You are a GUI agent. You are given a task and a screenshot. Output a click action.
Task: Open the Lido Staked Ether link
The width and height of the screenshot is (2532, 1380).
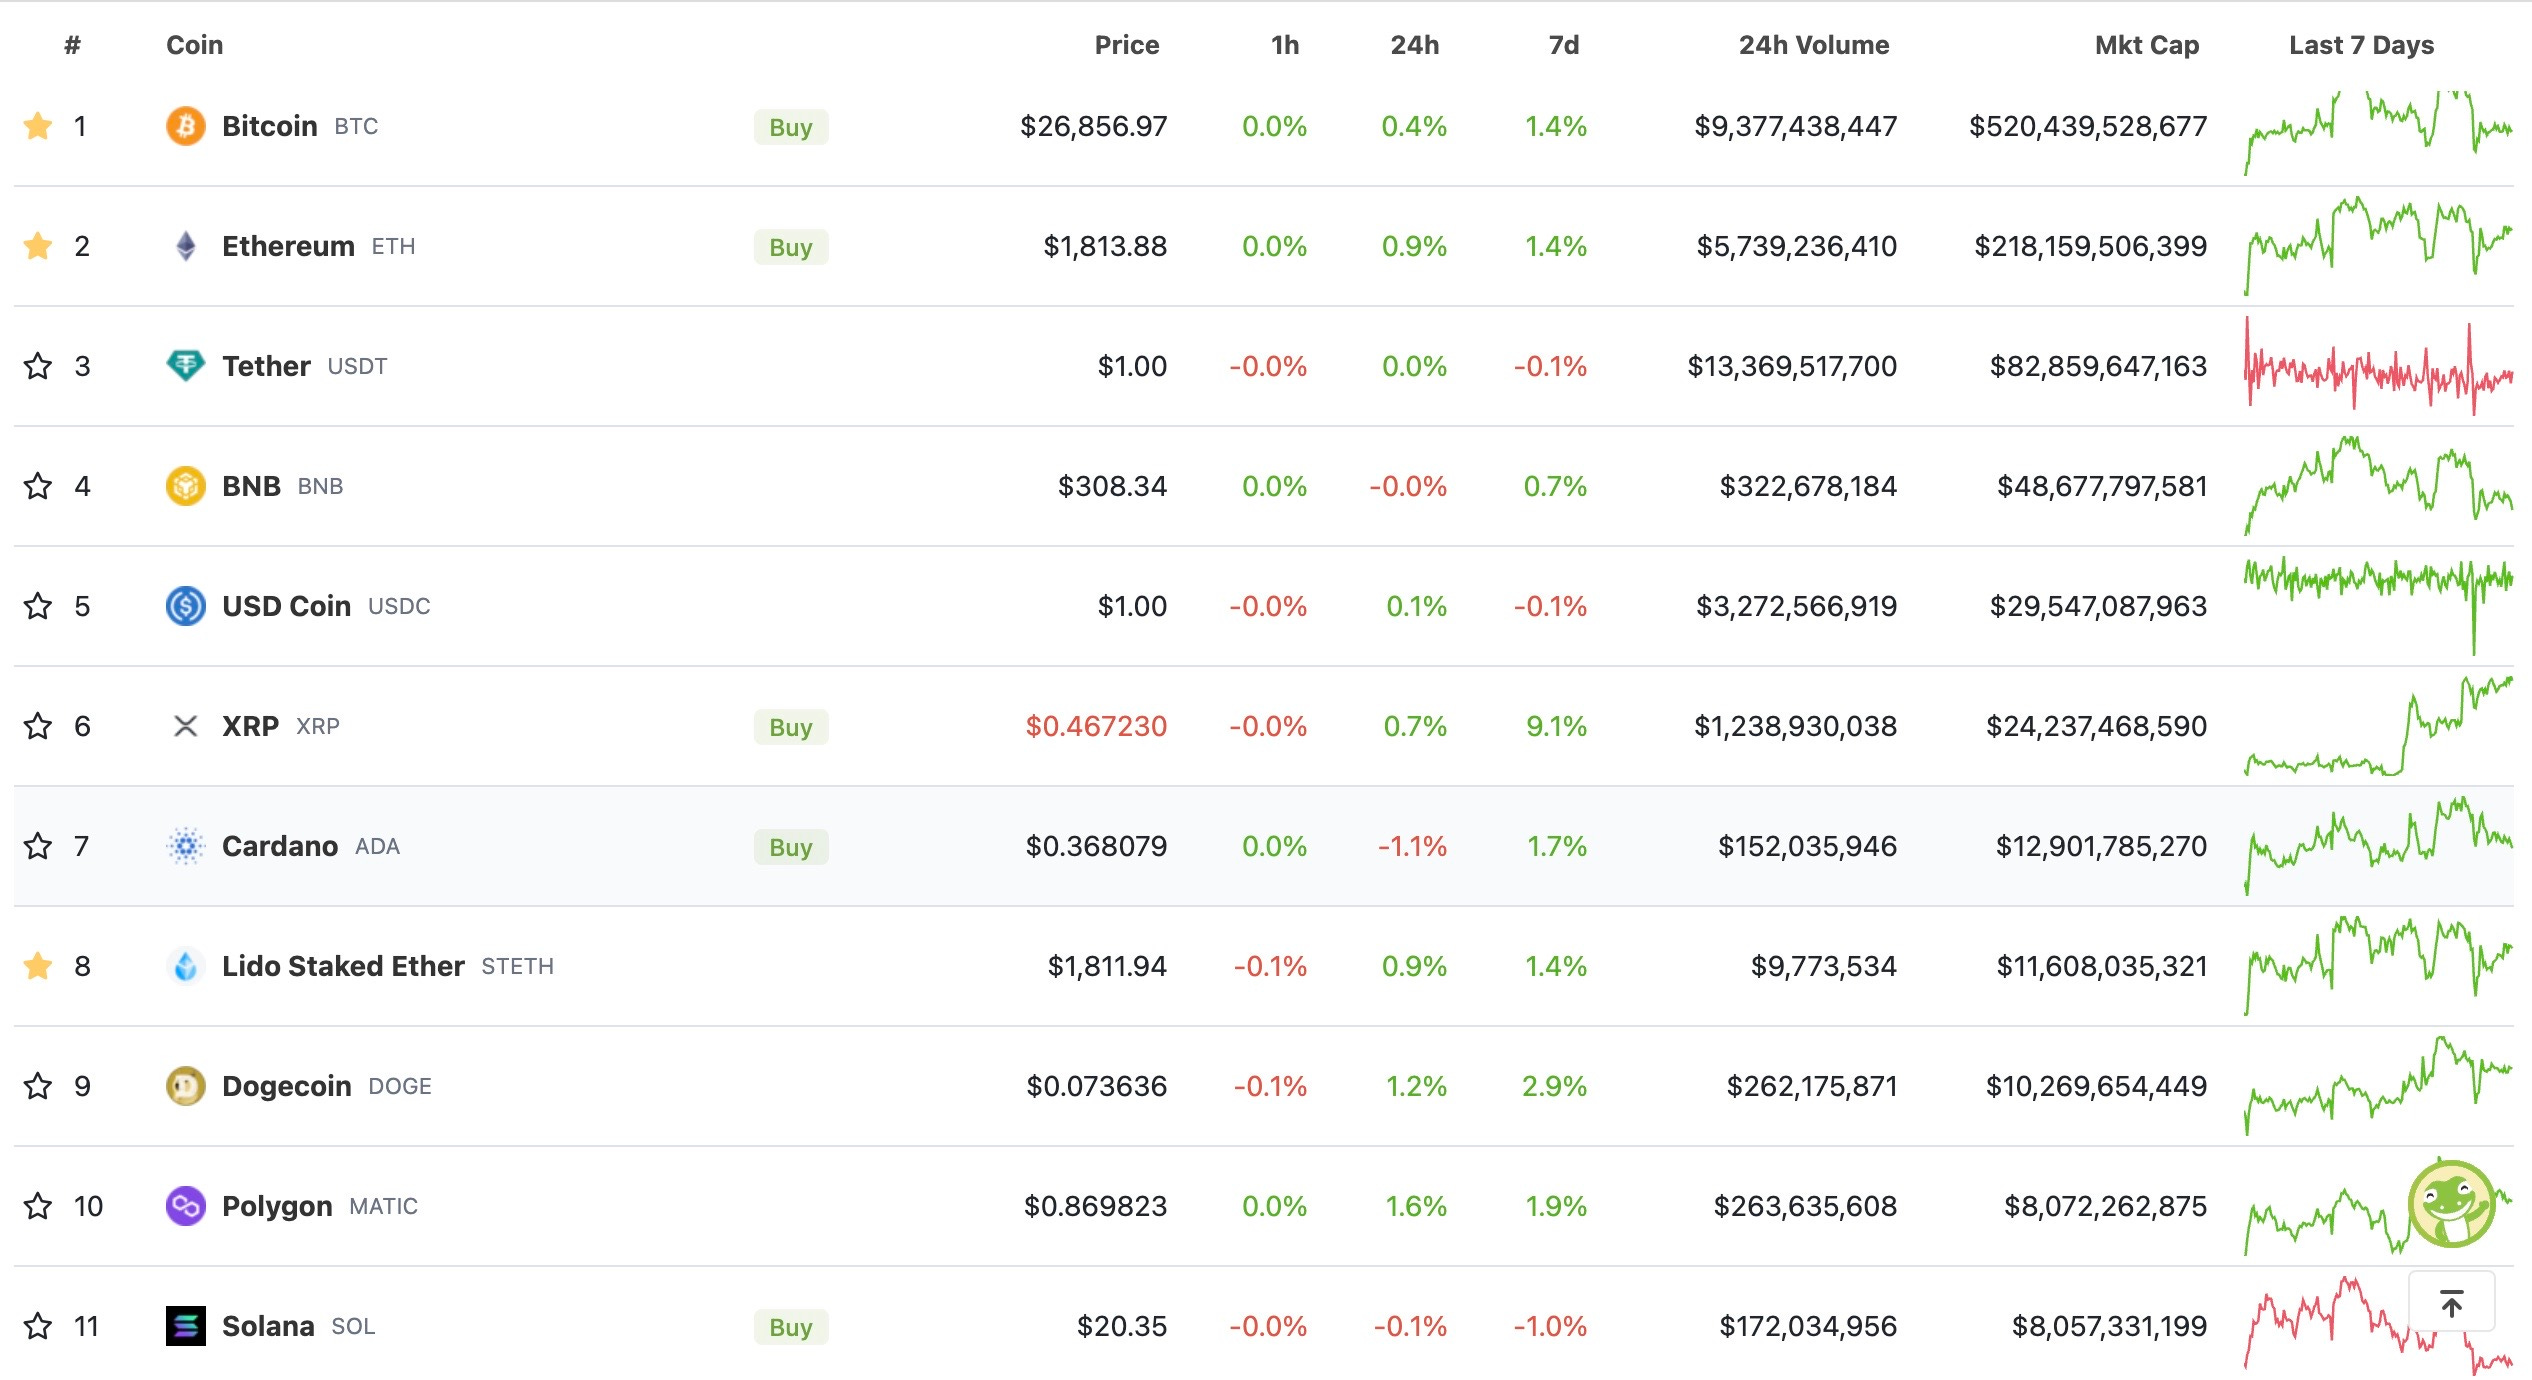coord(343,966)
